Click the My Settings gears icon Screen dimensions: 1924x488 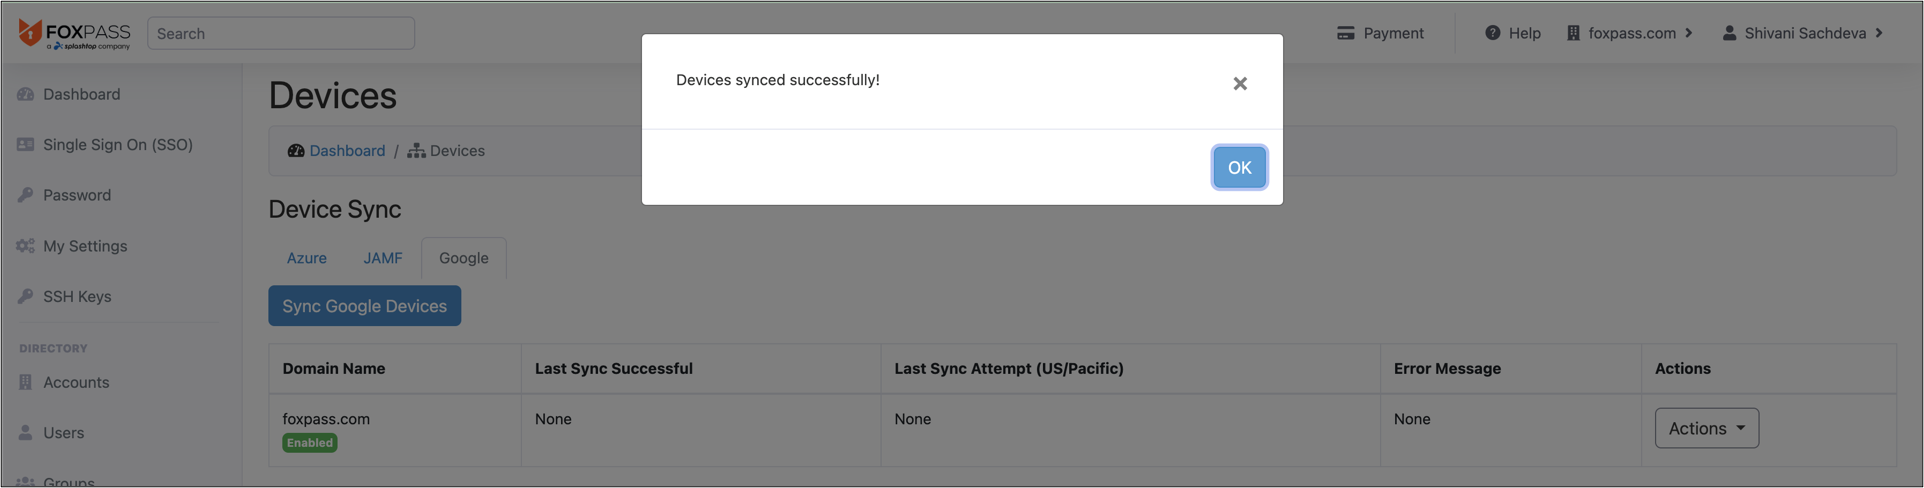(x=26, y=246)
